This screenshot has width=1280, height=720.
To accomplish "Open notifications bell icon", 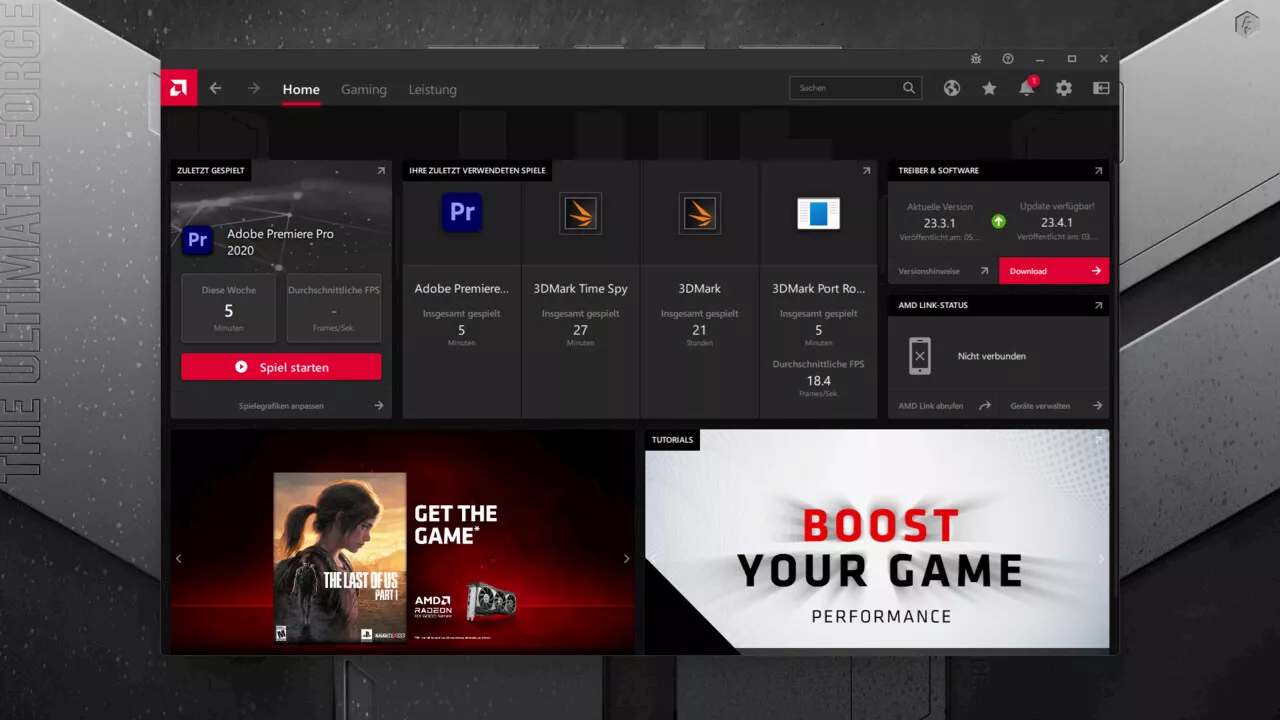I will click(1026, 88).
